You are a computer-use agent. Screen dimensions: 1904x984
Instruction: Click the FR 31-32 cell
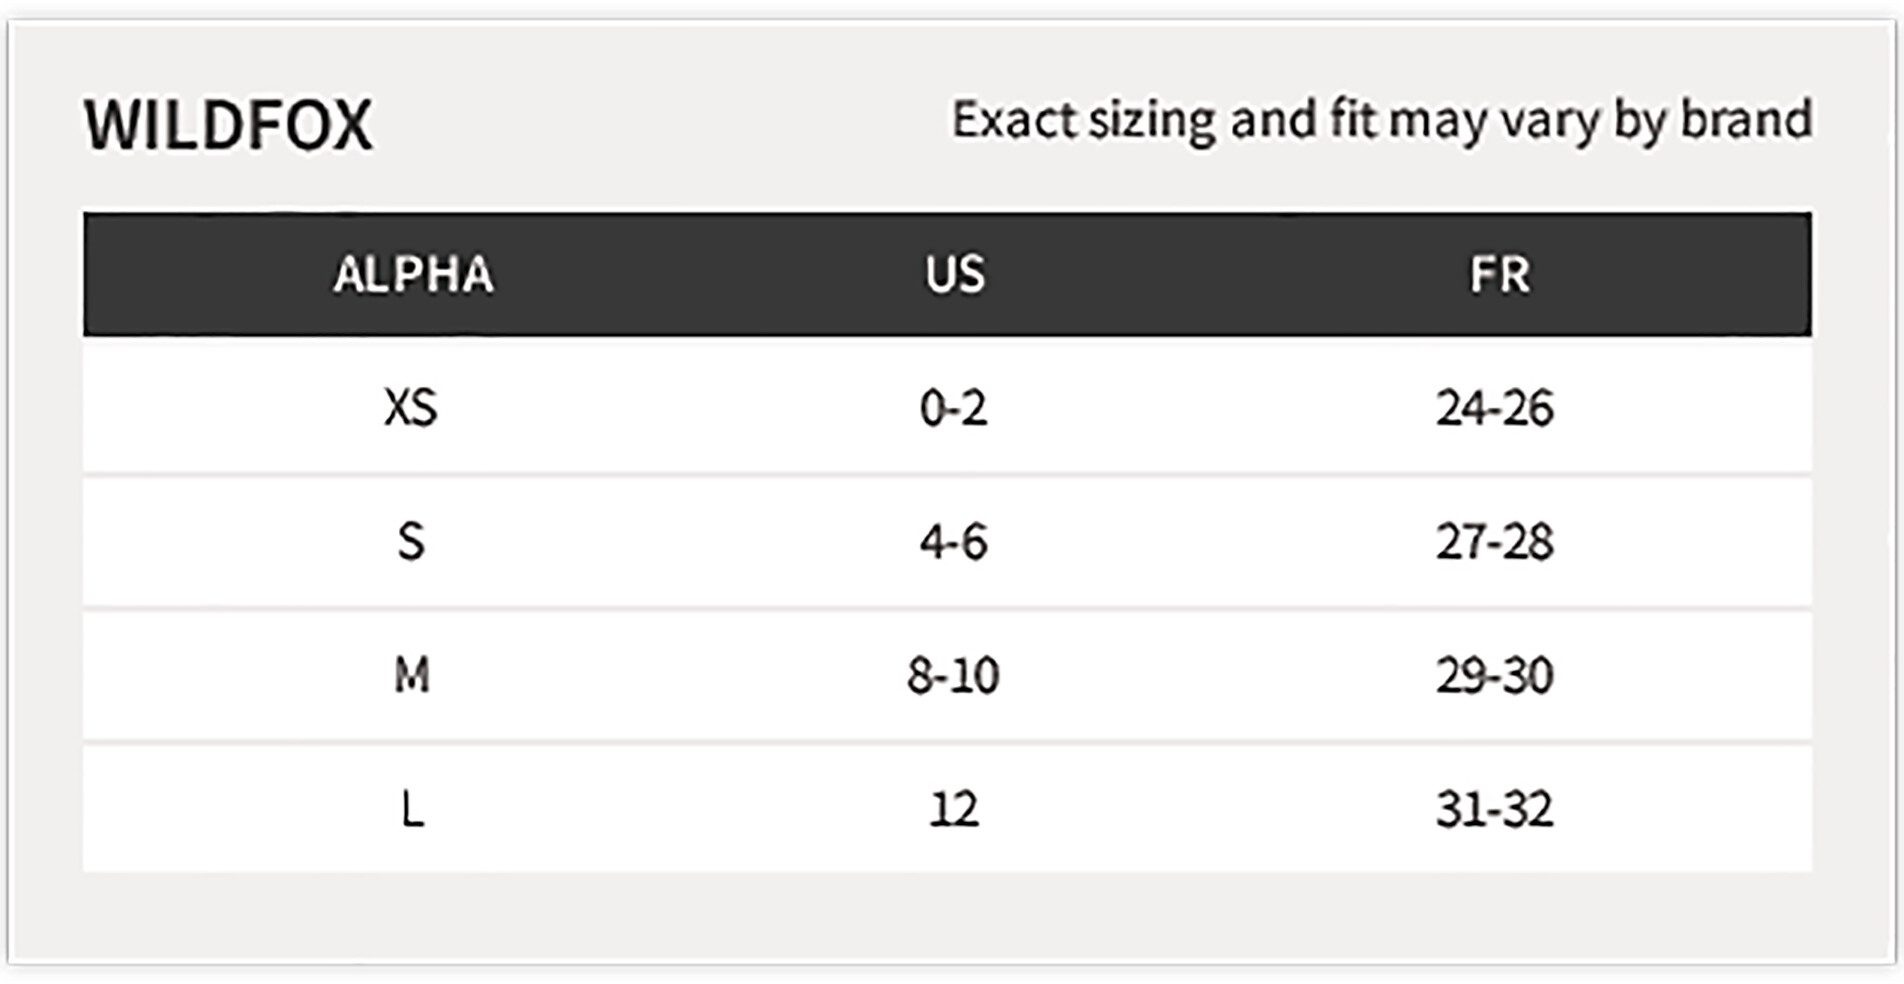pyautogui.click(x=1495, y=808)
